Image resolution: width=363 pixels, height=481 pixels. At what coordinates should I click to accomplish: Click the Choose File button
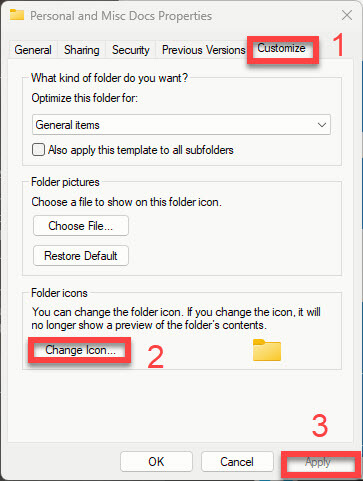[x=81, y=226]
